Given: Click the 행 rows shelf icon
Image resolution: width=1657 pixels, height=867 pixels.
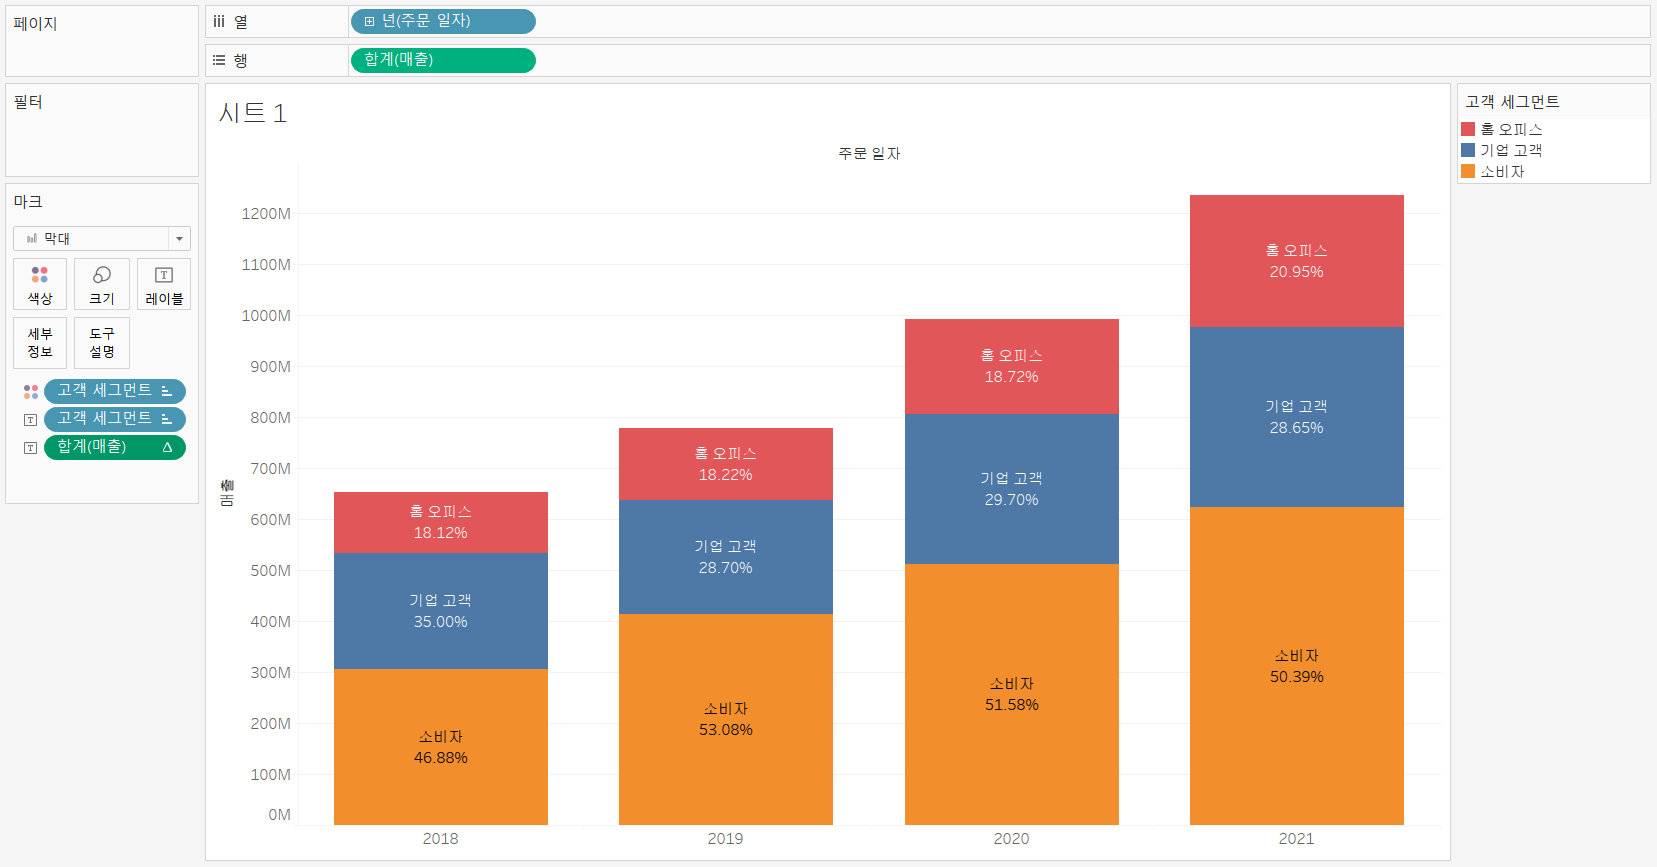Looking at the screenshot, I should click(x=219, y=60).
